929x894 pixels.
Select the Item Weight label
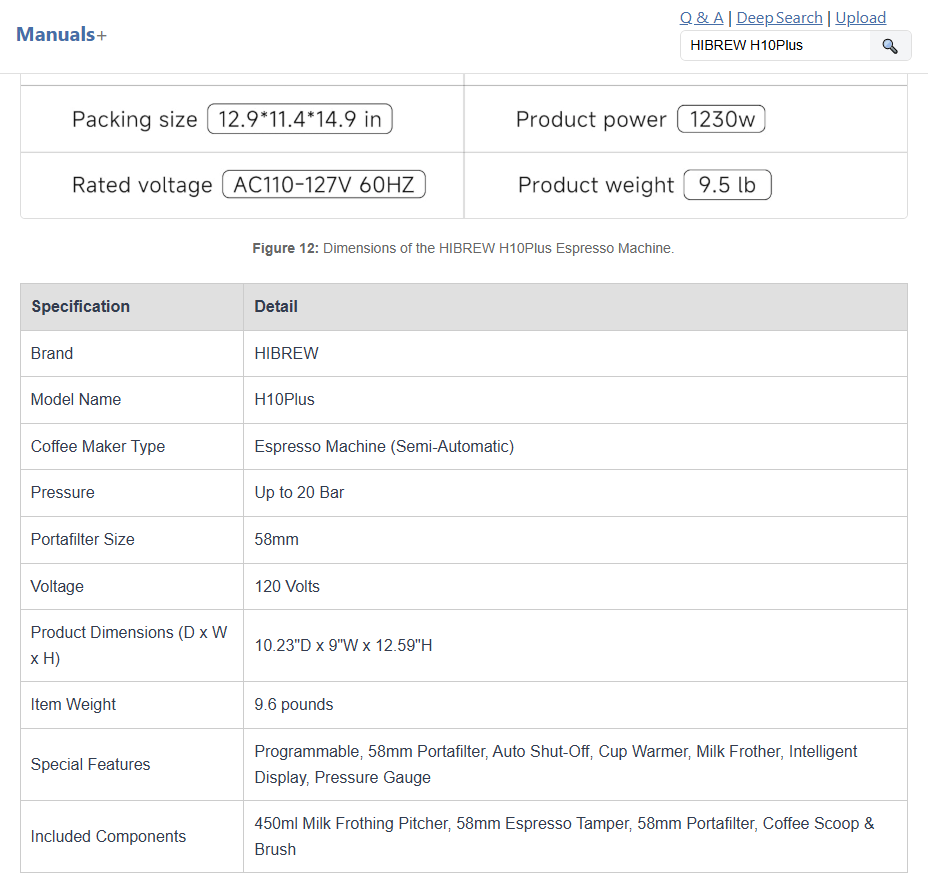click(73, 705)
